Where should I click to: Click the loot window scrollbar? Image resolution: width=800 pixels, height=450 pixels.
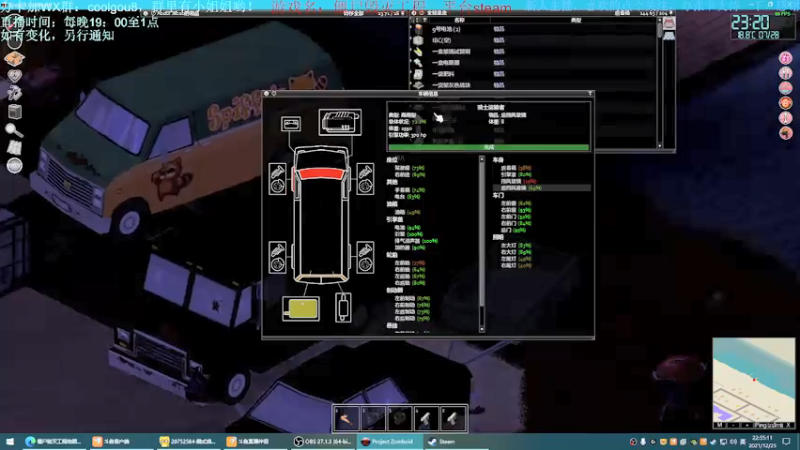click(660, 82)
